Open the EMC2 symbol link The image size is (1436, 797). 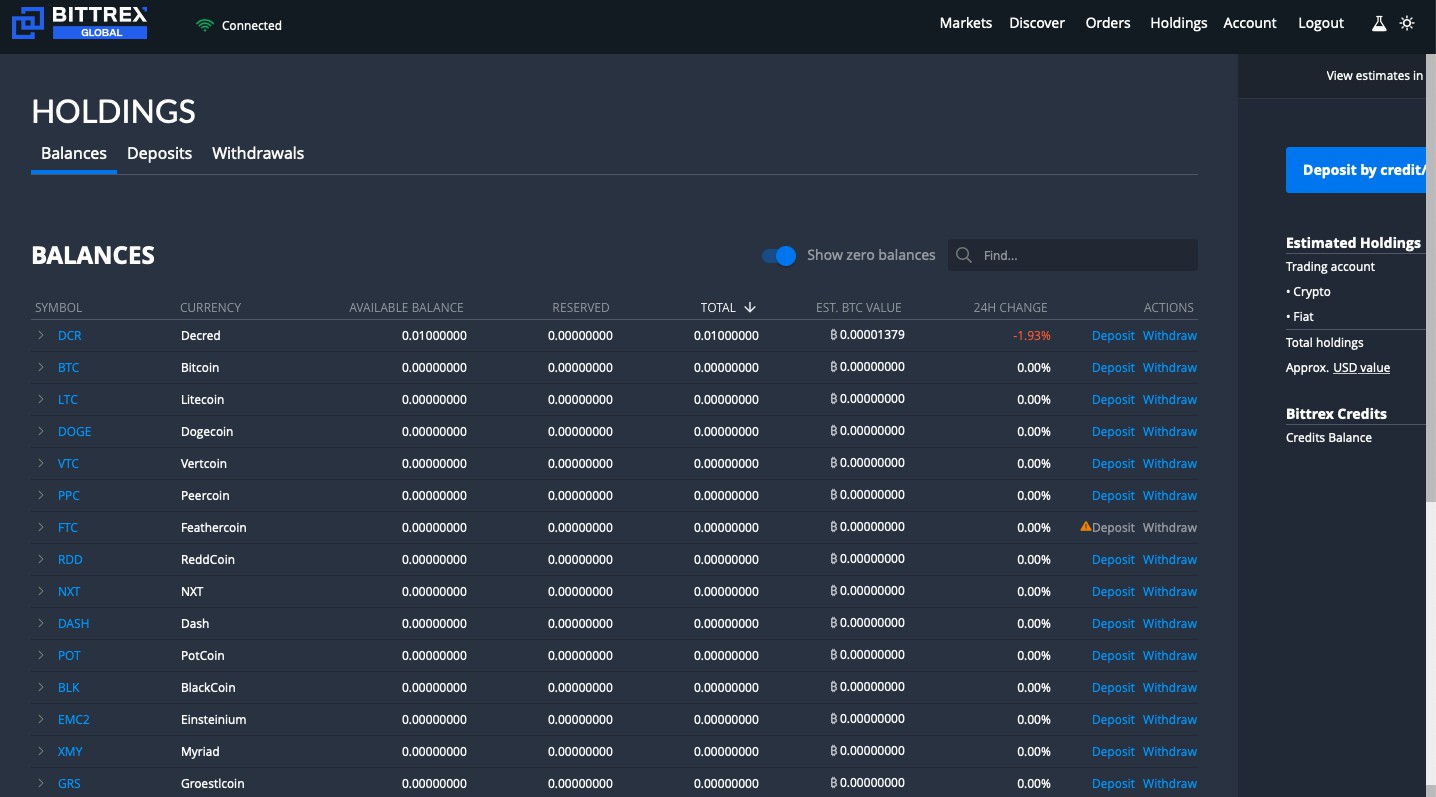(74, 719)
